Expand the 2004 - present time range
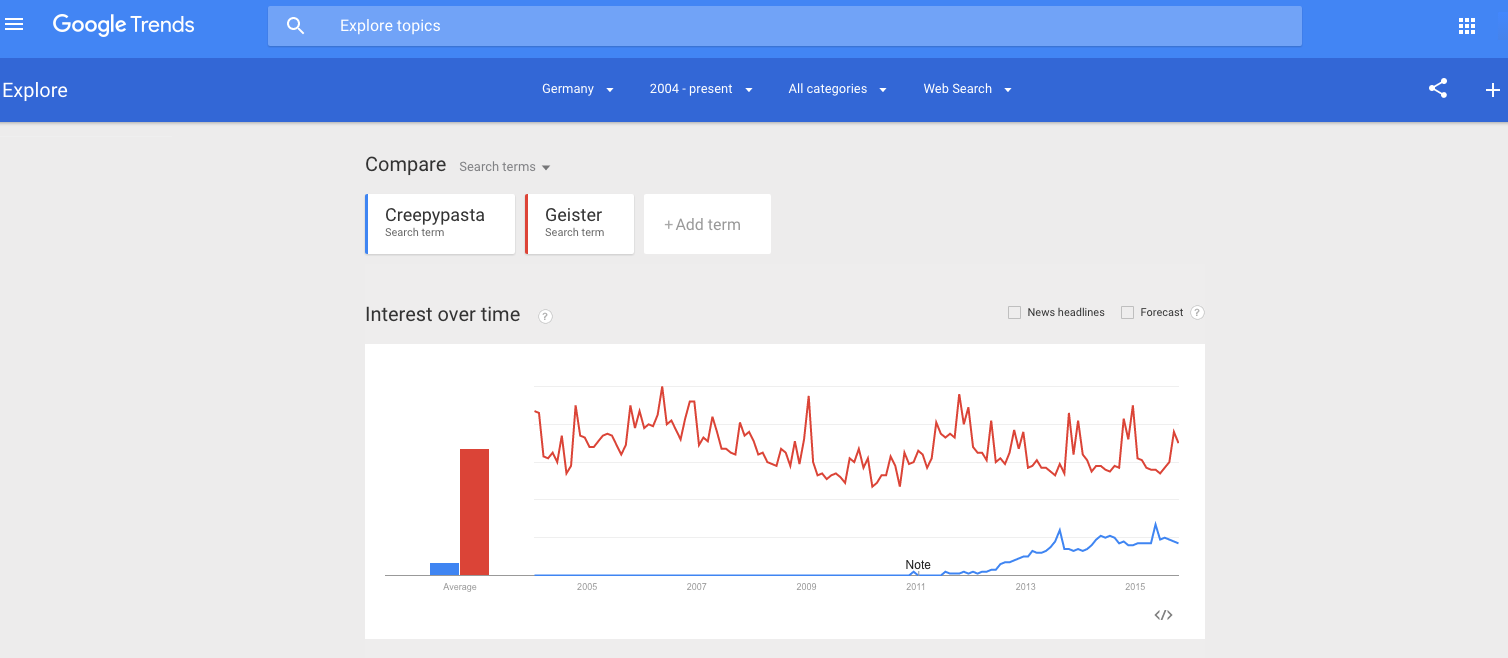The height and width of the screenshot is (658, 1508). (701, 89)
